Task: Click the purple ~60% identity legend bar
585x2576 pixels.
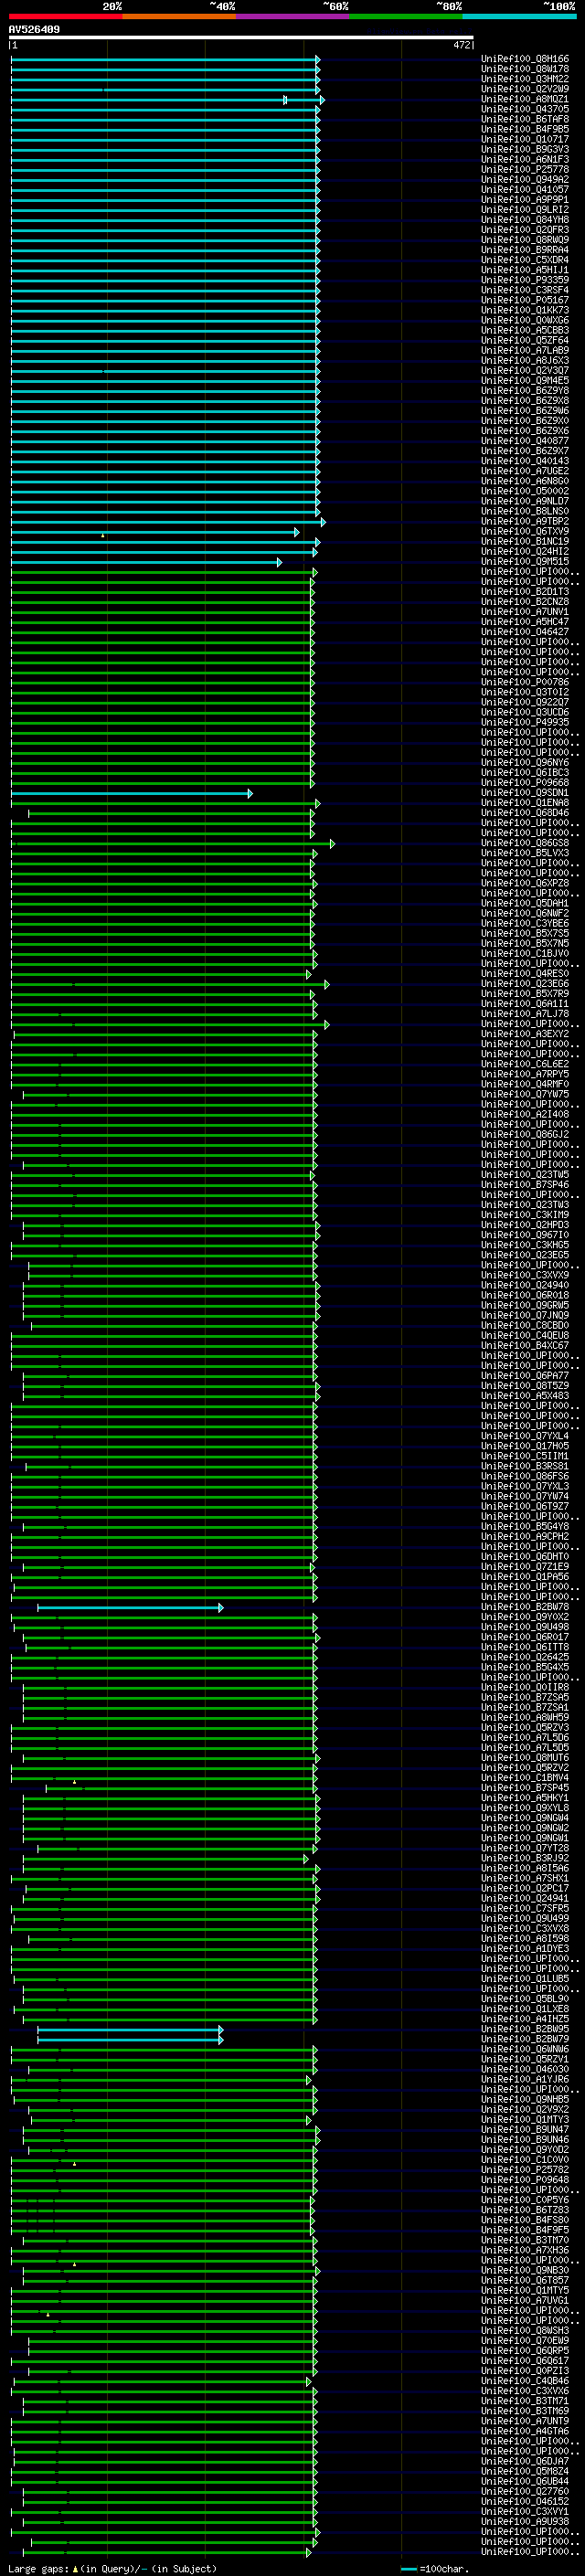Action: point(293,16)
